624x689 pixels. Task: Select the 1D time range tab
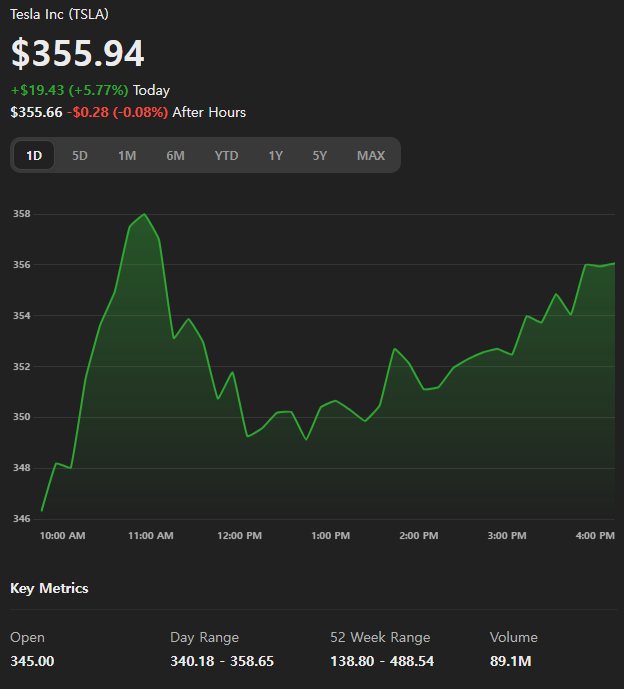(x=34, y=156)
